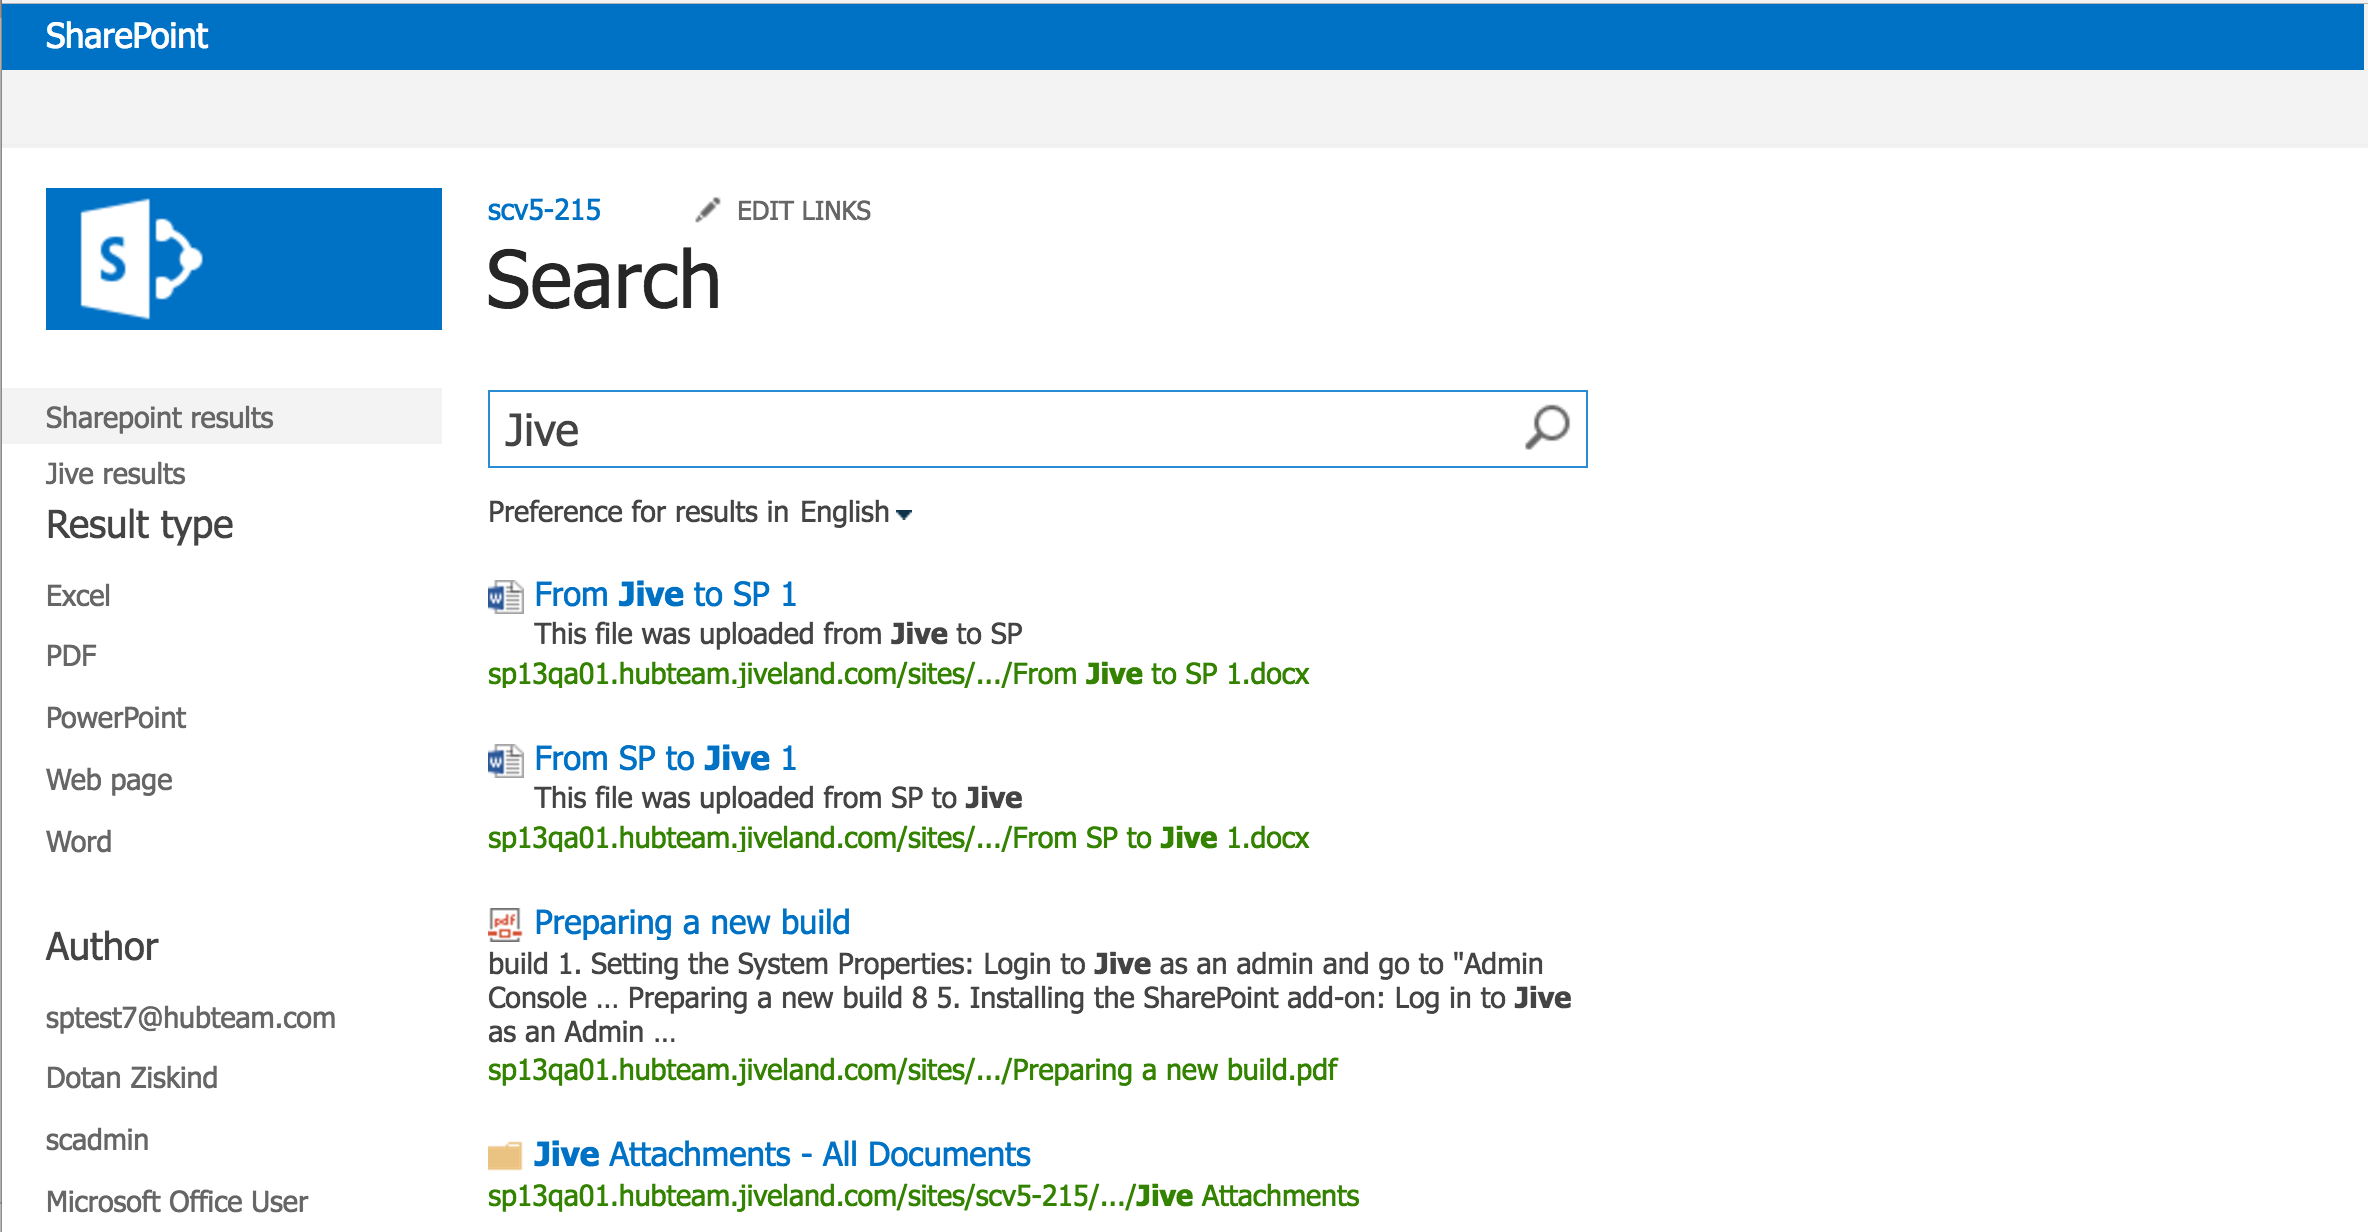Click URL ending From SP to Jive 1.docx

pyautogui.click(x=898, y=839)
